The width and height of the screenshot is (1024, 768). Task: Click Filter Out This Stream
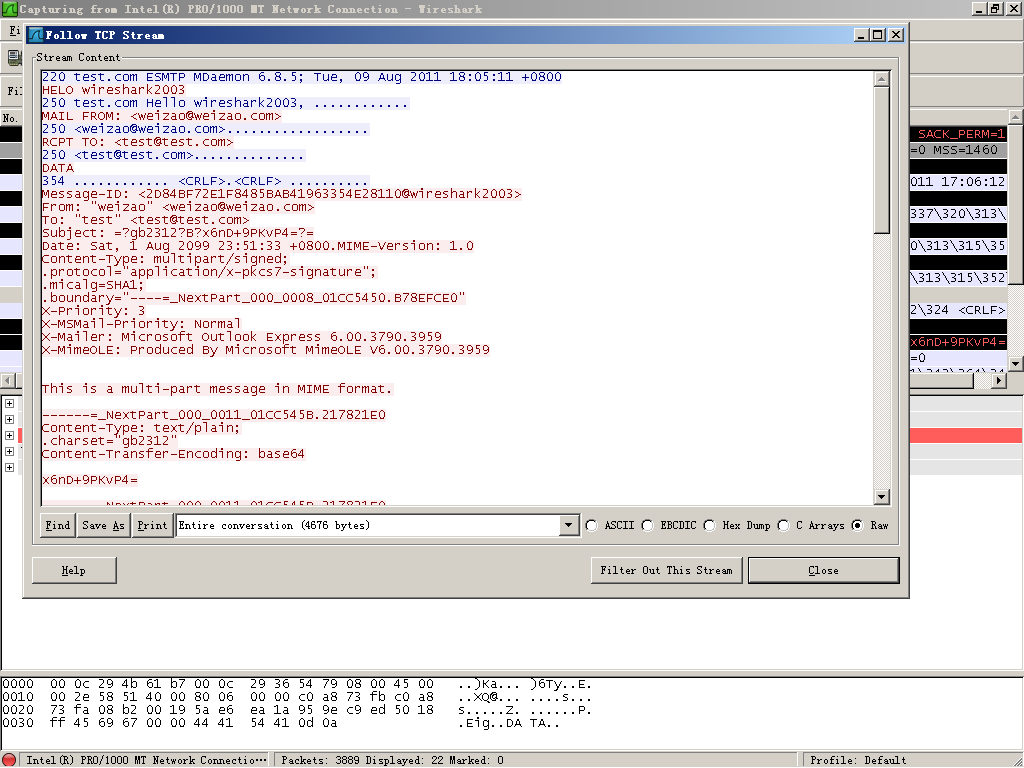[x=666, y=571]
